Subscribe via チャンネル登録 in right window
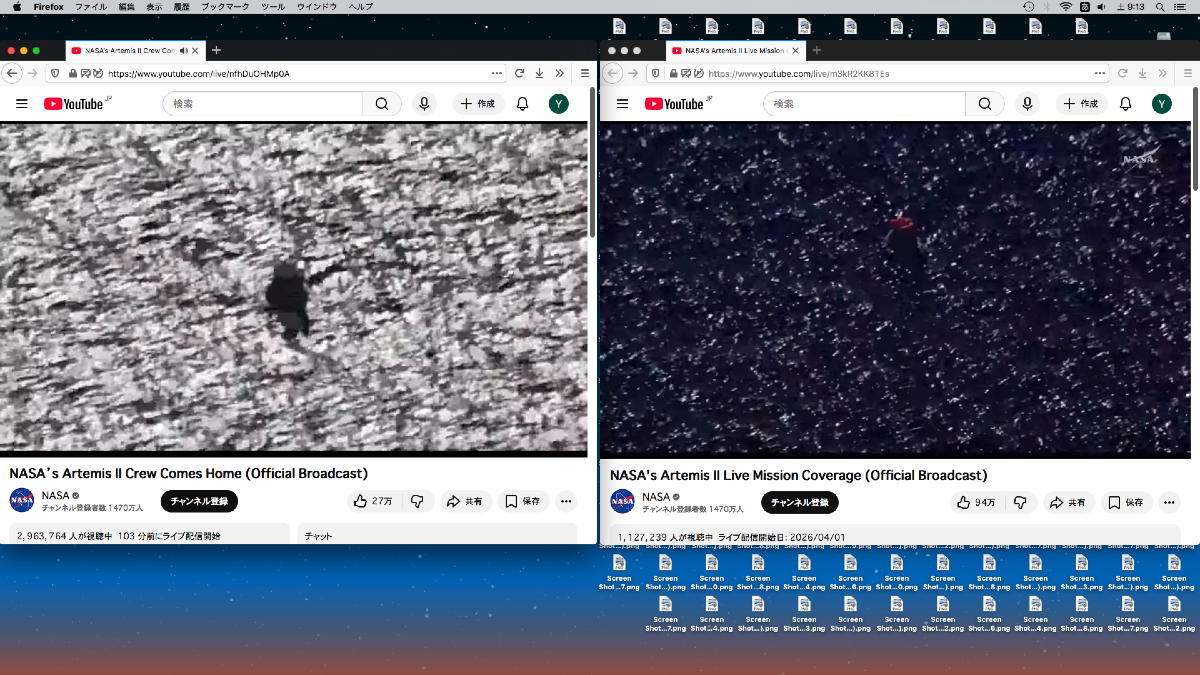1200x675 pixels. (800, 502)
